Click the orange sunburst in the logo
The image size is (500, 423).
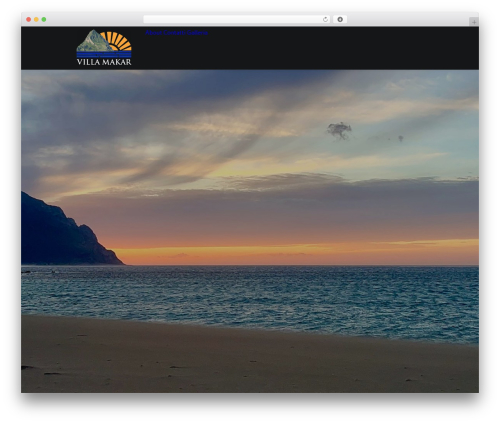(x=117, y=41)
